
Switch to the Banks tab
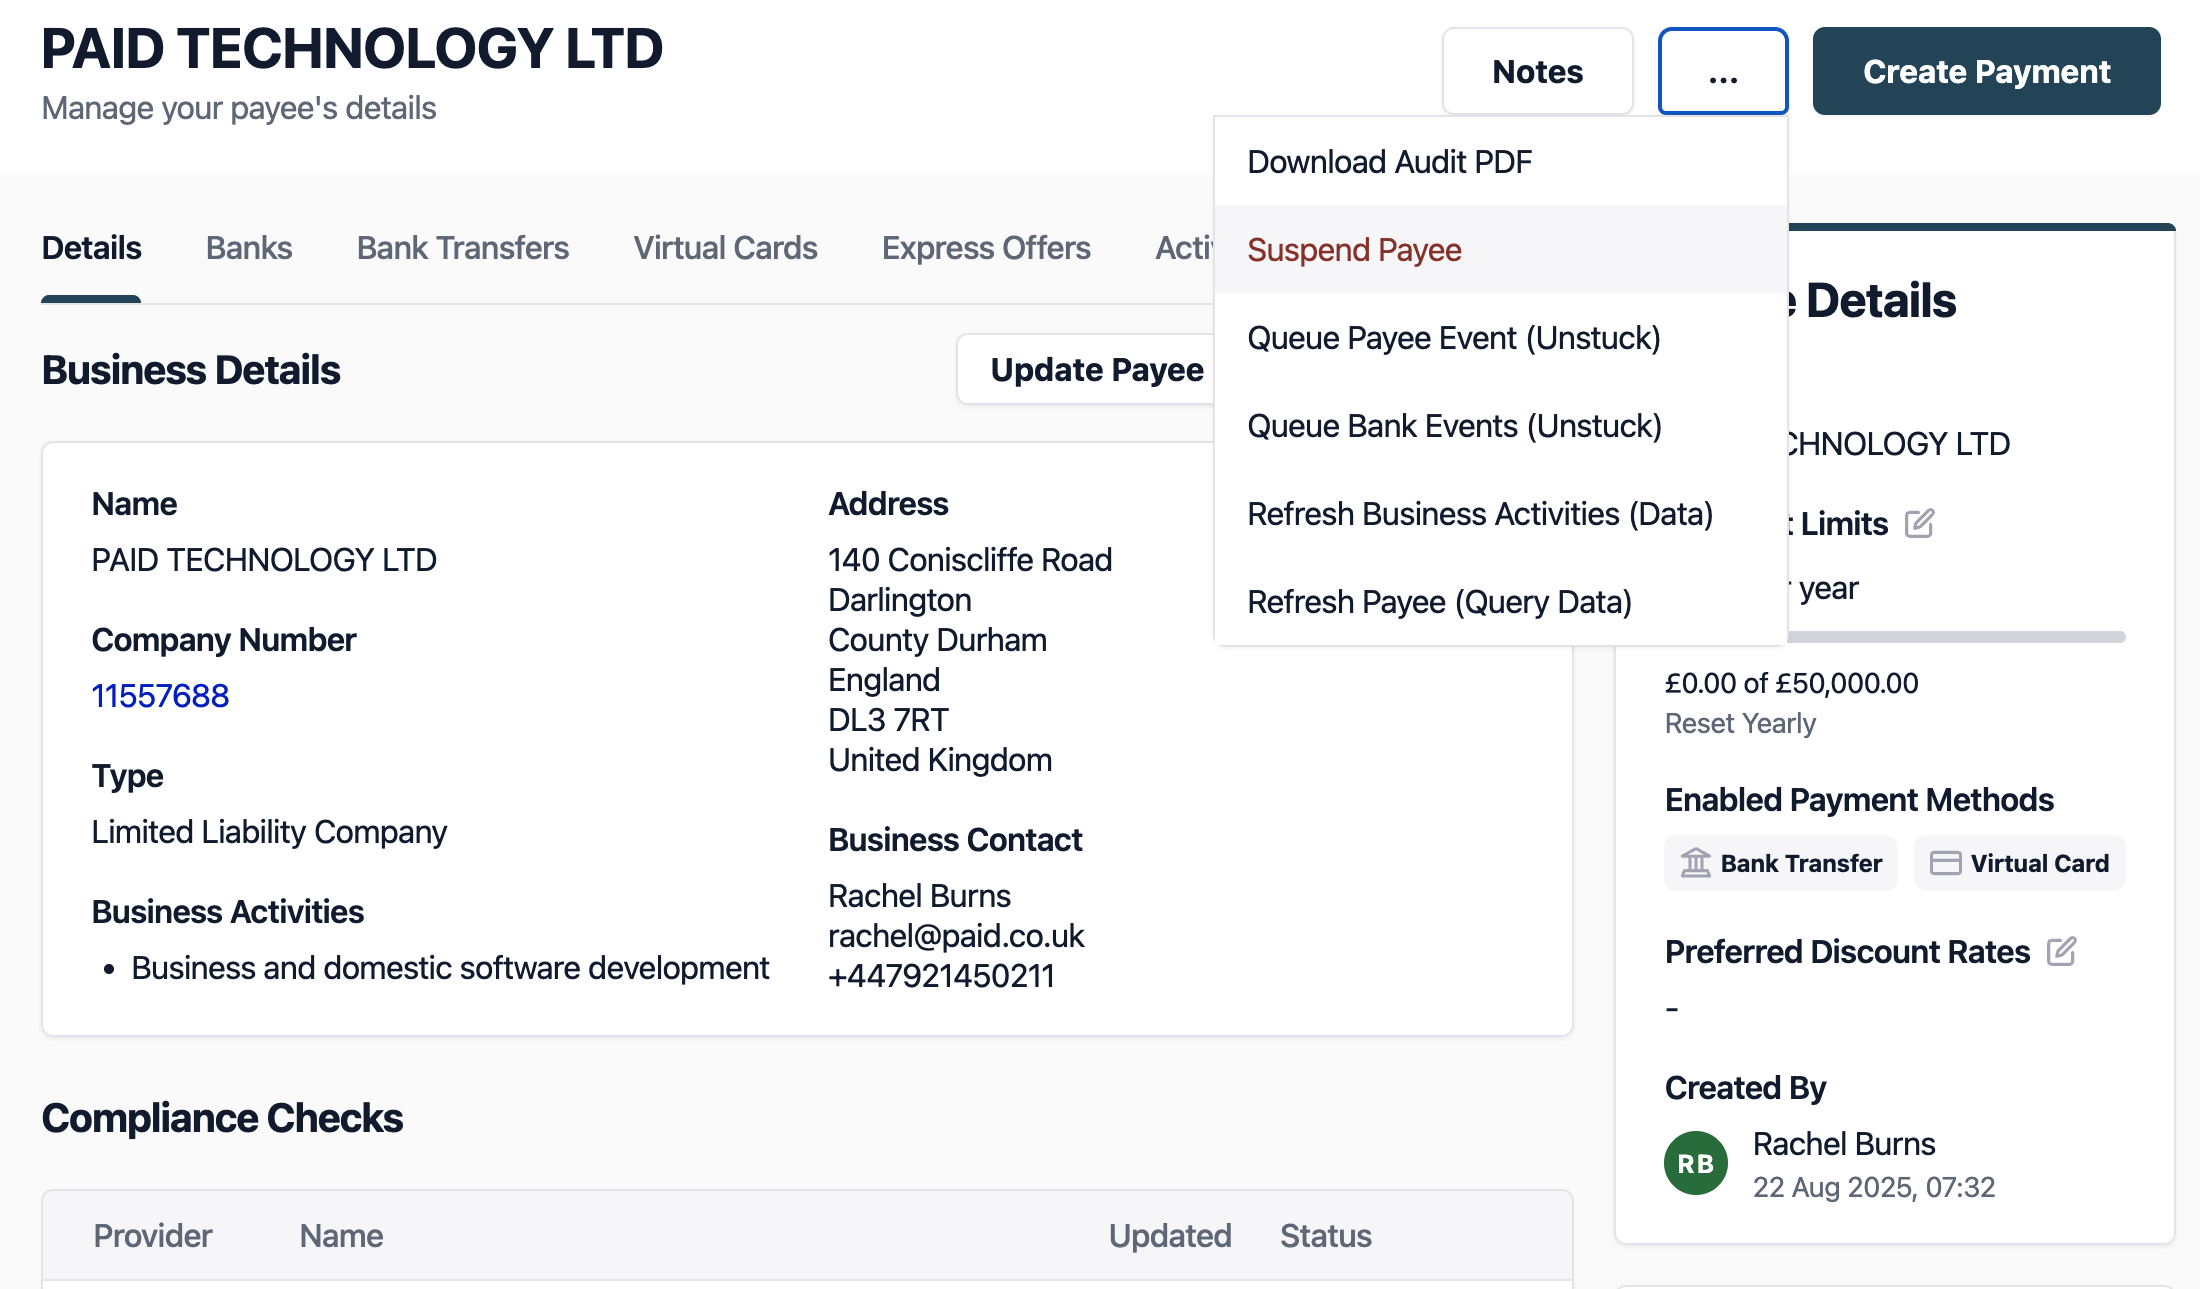click(249, 248)
